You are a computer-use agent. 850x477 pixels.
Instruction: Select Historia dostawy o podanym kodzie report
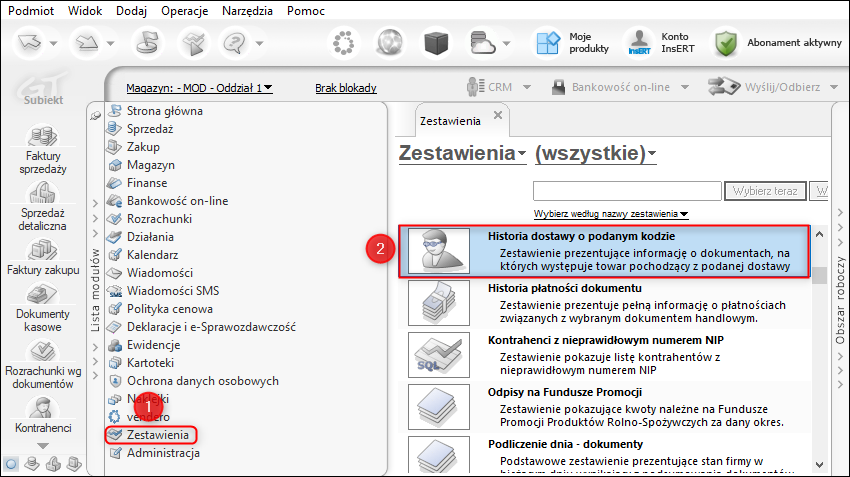(x=604, y=252)
